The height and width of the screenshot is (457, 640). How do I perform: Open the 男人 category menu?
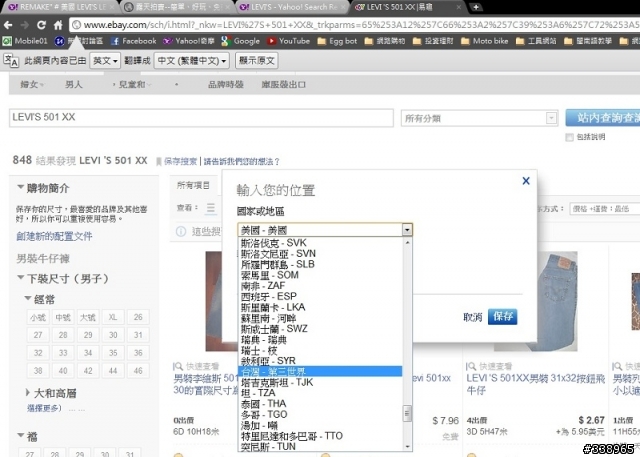tap(73, 84)
